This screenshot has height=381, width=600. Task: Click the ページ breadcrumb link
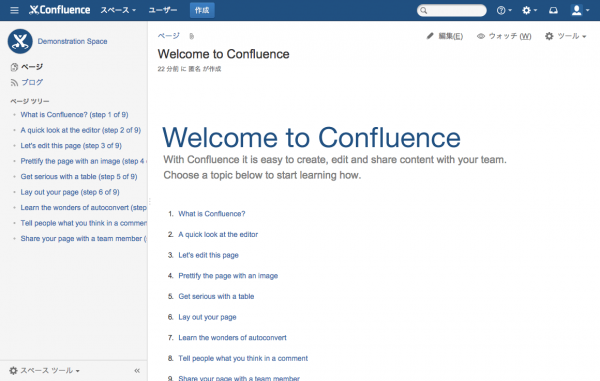pos(168,36)
